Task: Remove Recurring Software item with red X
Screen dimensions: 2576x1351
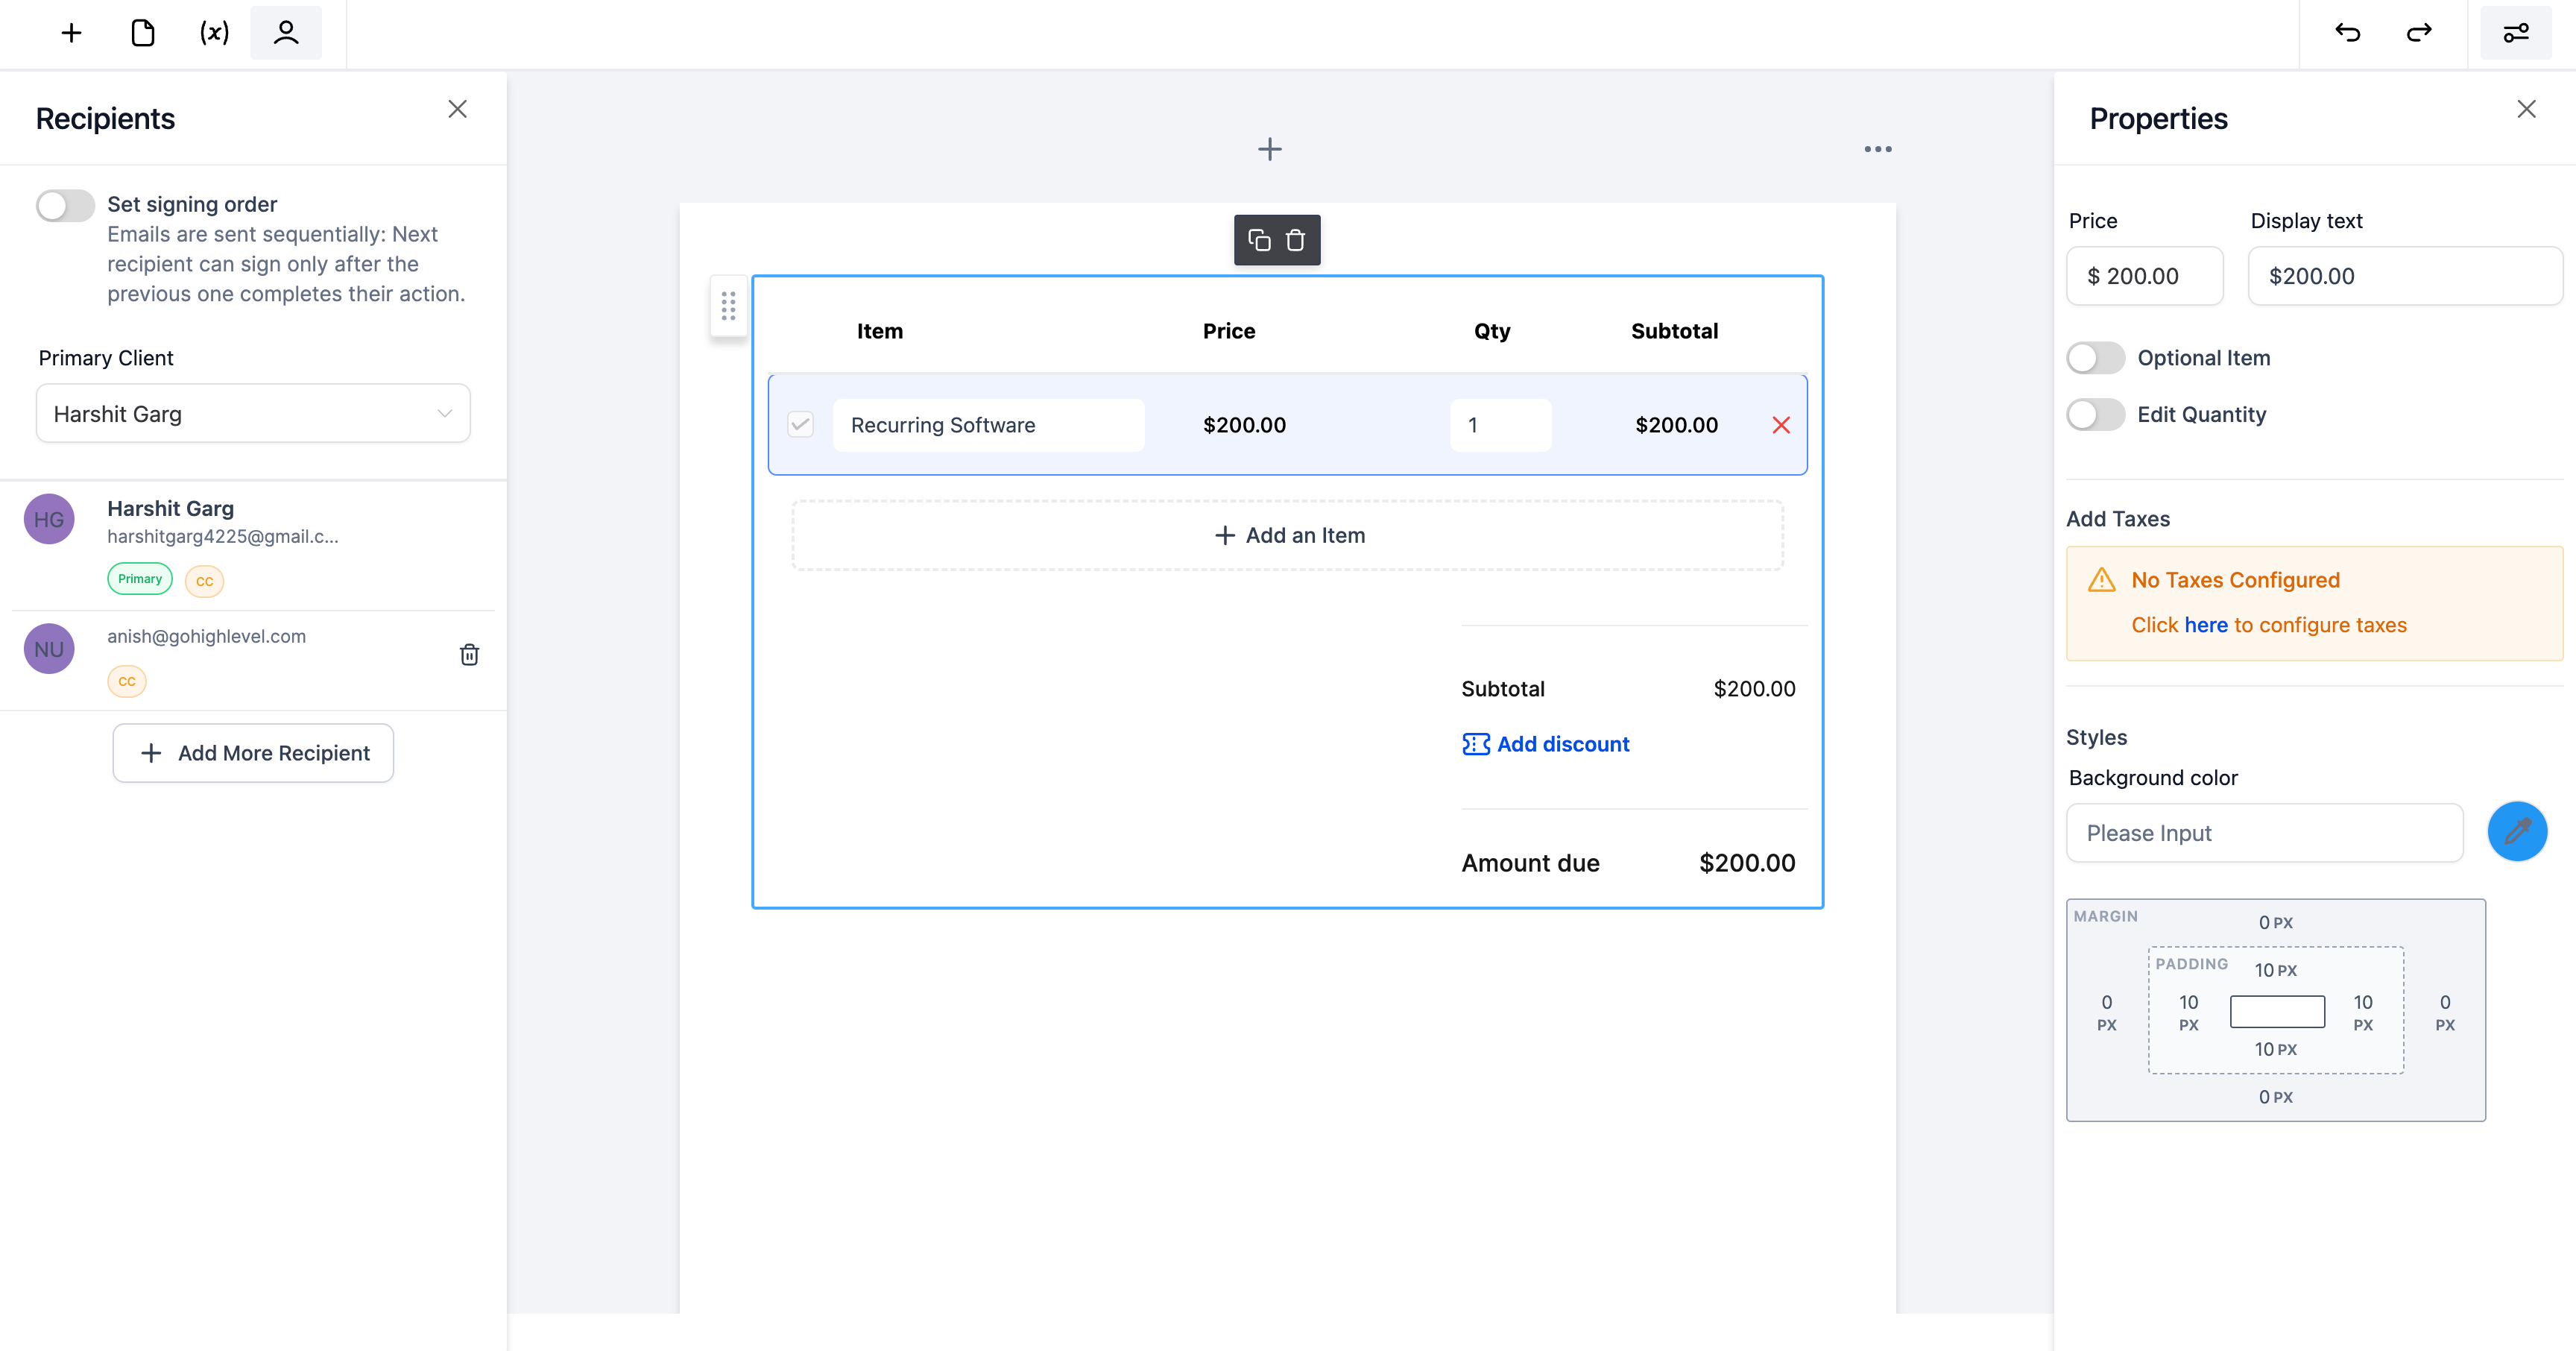Action: pos(1780,425)
